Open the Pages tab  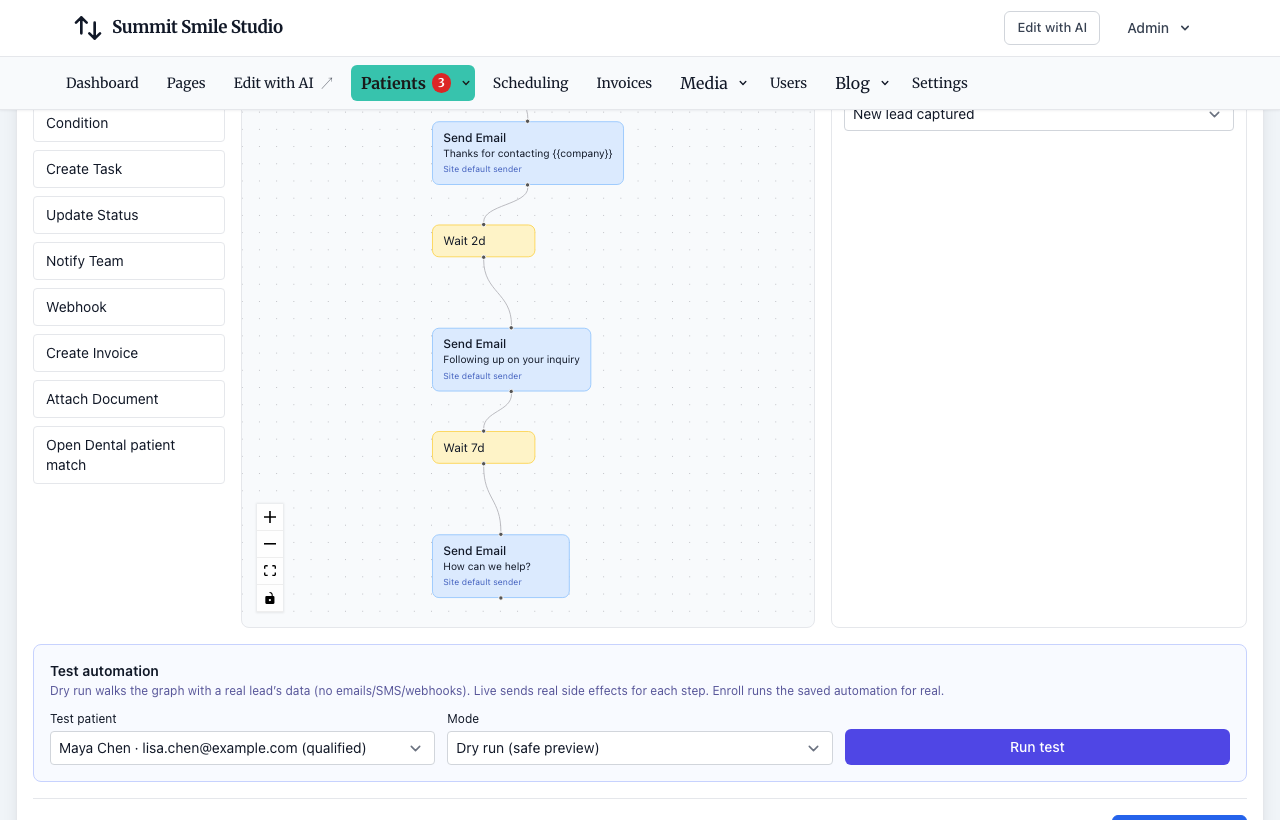click(x=186, y=83)
